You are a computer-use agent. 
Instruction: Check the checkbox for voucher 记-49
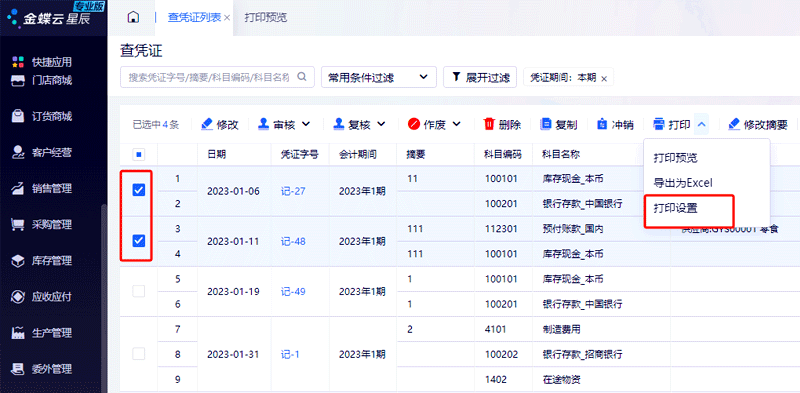coord(138,291)
